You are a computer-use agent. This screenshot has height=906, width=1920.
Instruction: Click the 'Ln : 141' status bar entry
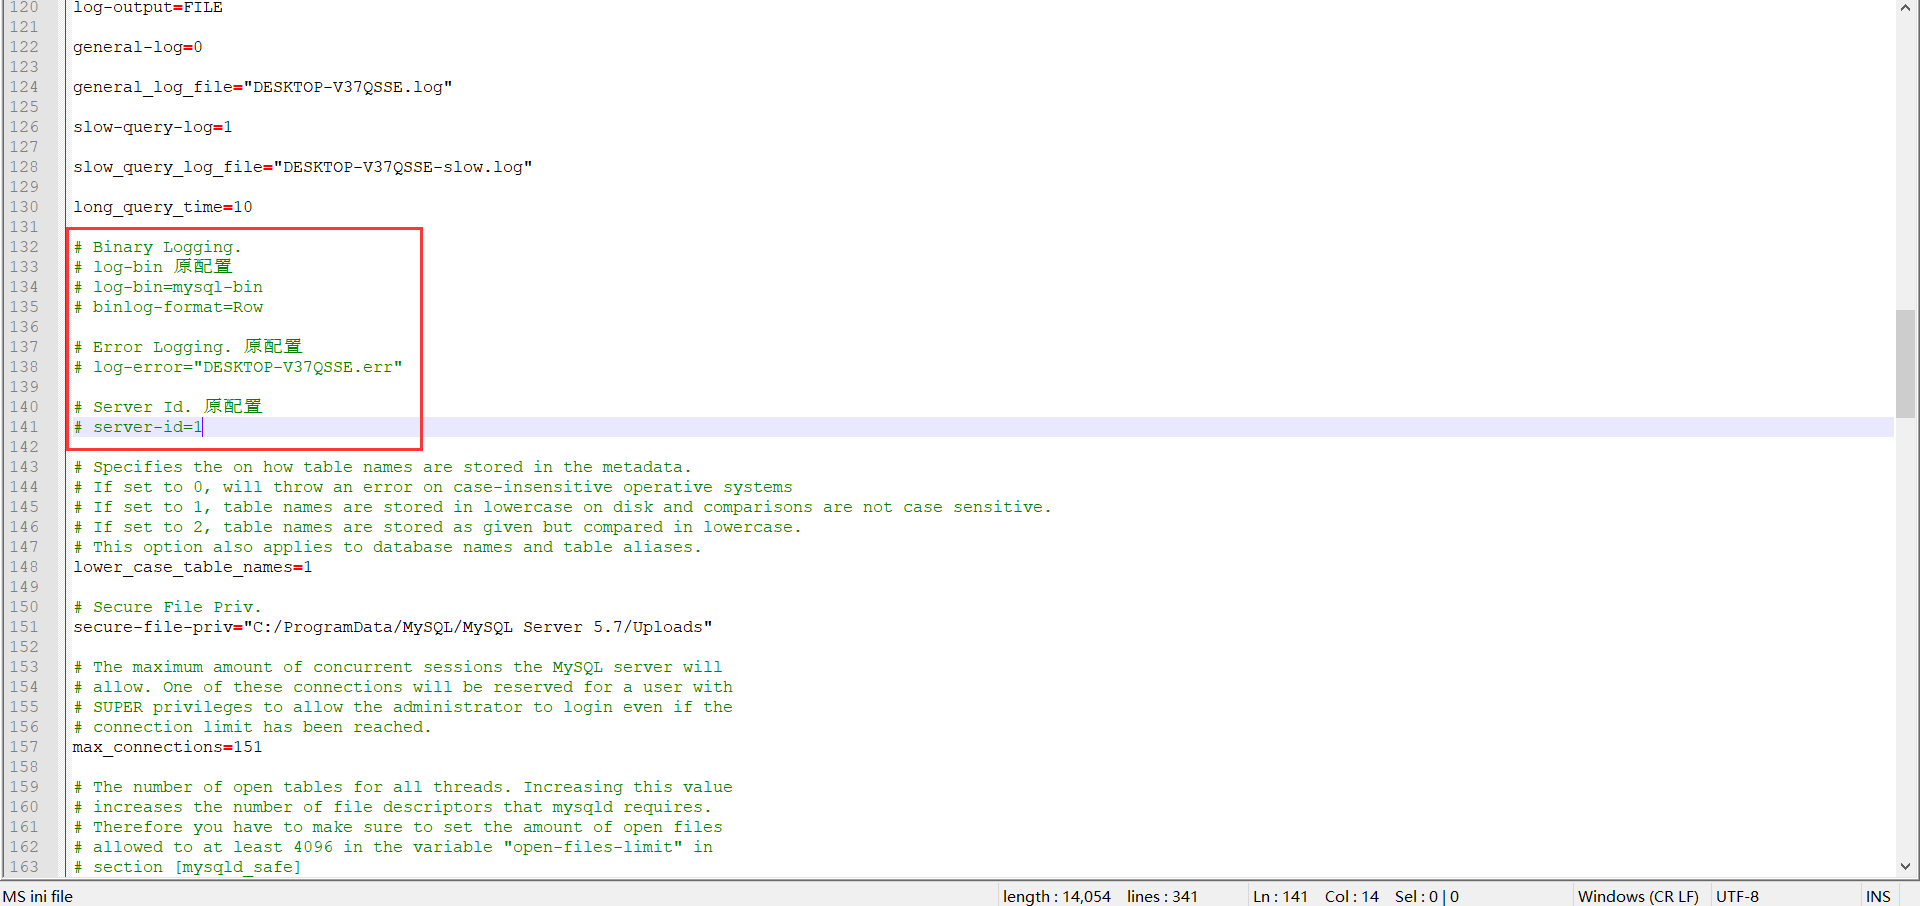click(x=1280, y=896)
